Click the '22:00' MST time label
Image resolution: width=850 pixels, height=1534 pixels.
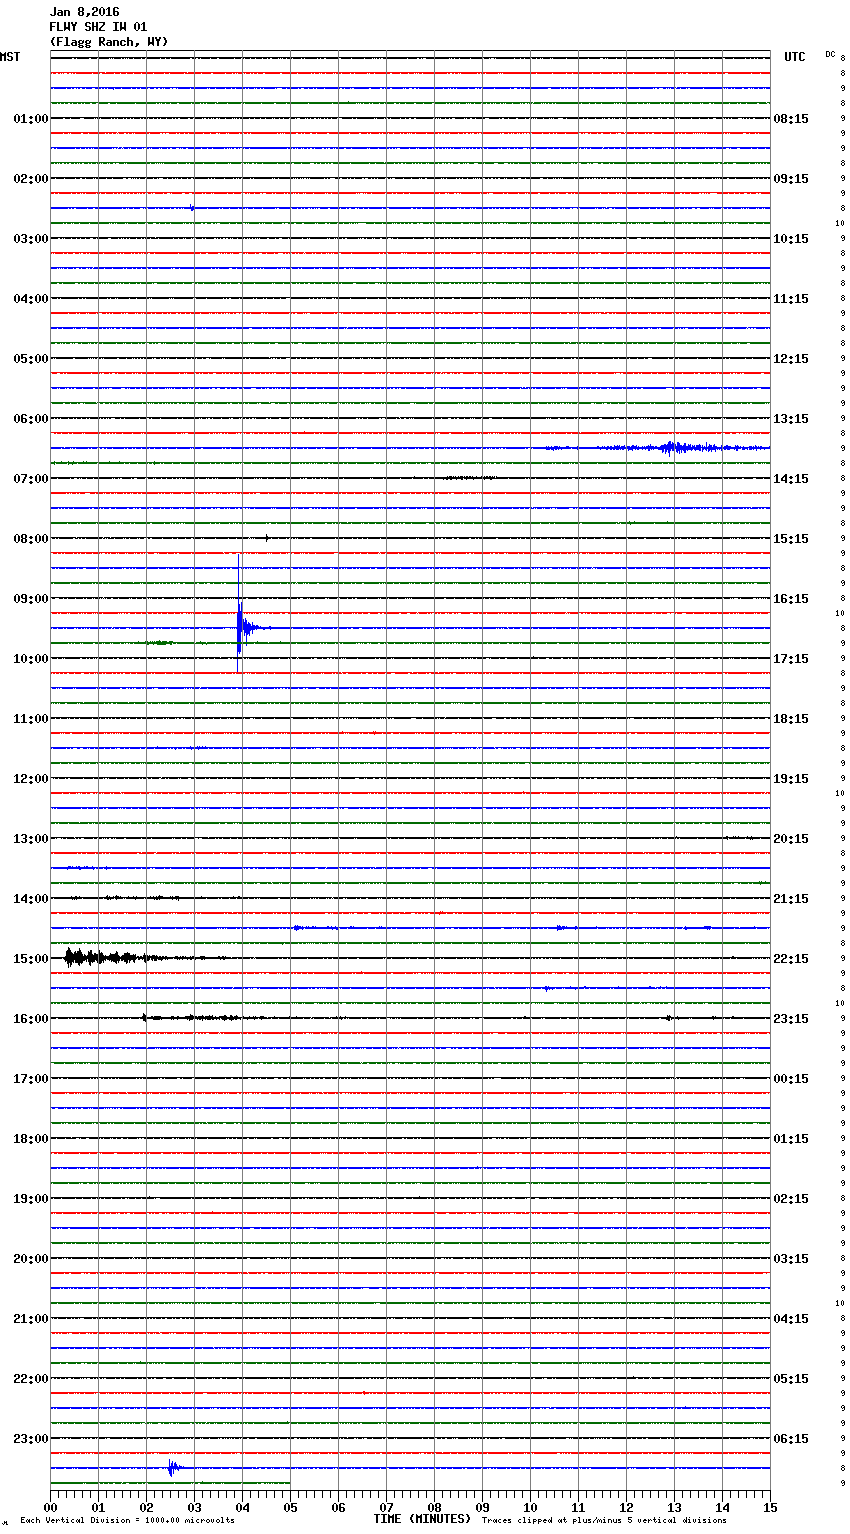[31, 1379]
